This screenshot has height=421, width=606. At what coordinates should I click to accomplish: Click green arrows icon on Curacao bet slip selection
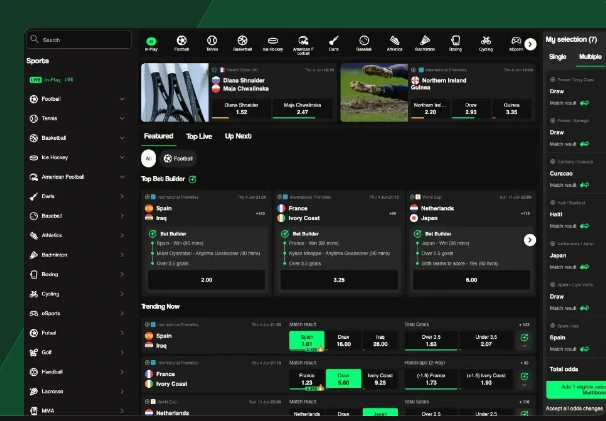(584, 185)
